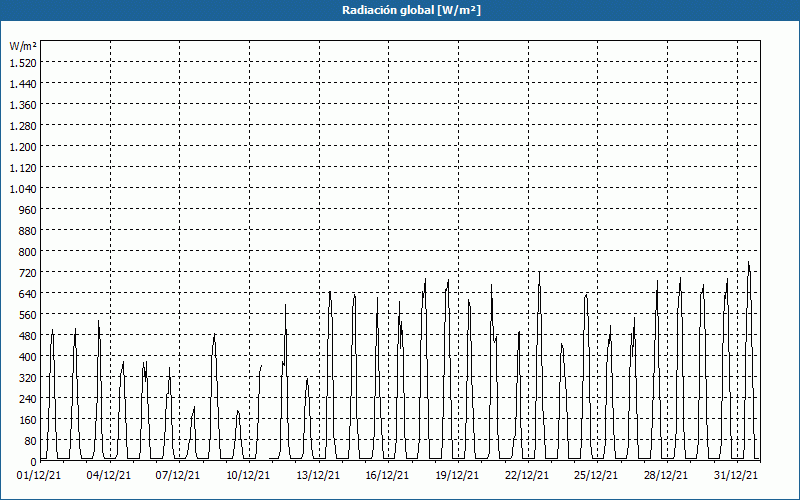This screenshot has width=800, height=500.
Task: Click the y-axis value 80
Action: click(31, 441)
